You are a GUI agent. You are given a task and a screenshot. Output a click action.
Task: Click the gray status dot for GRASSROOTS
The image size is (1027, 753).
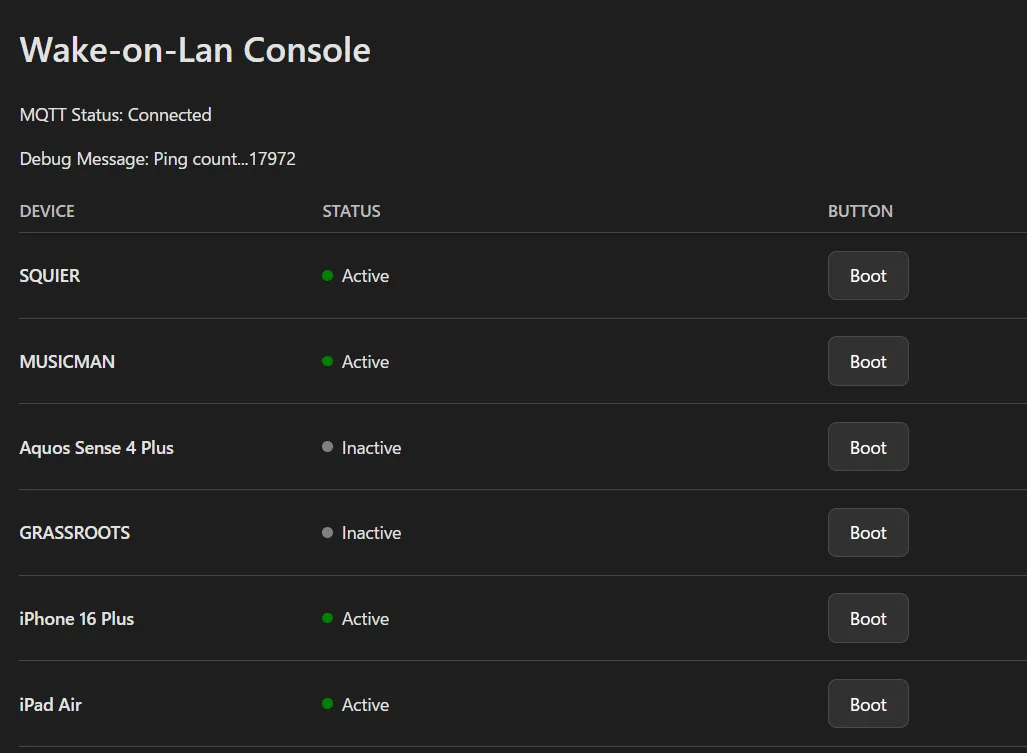pos(327,533)
